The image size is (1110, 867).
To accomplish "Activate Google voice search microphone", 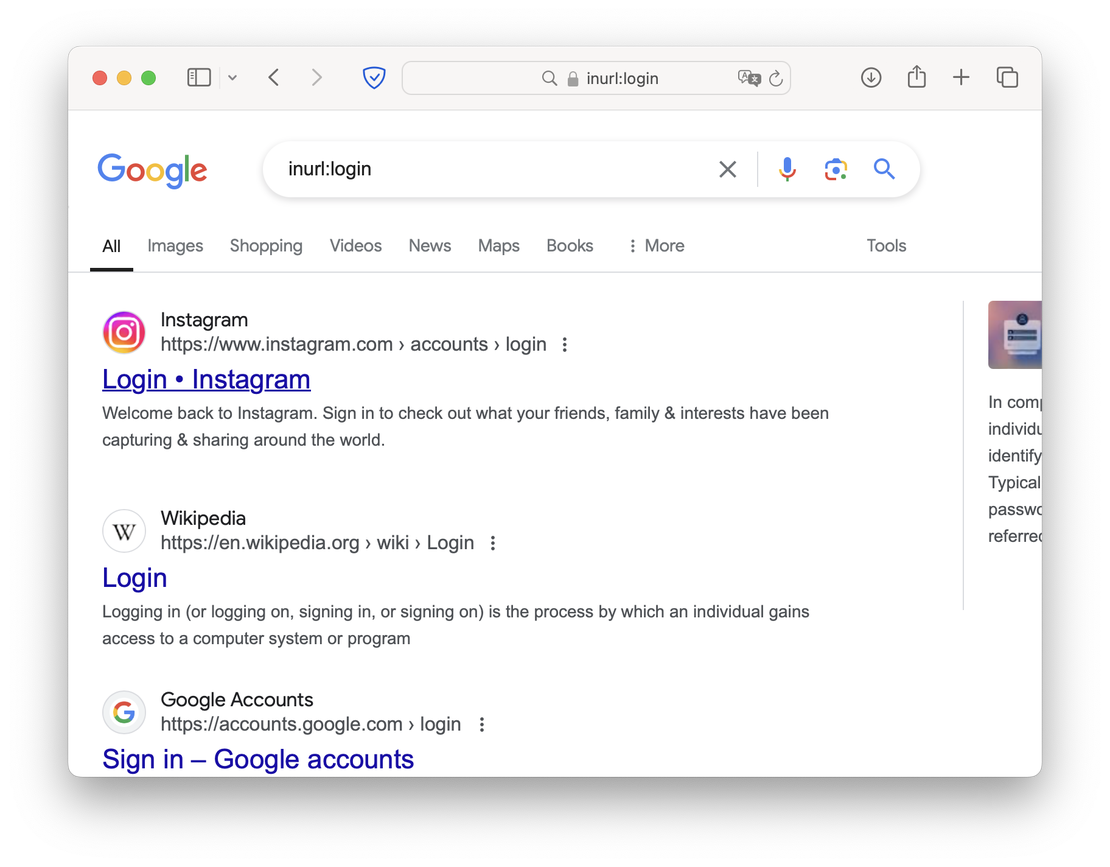I will 787,169.
